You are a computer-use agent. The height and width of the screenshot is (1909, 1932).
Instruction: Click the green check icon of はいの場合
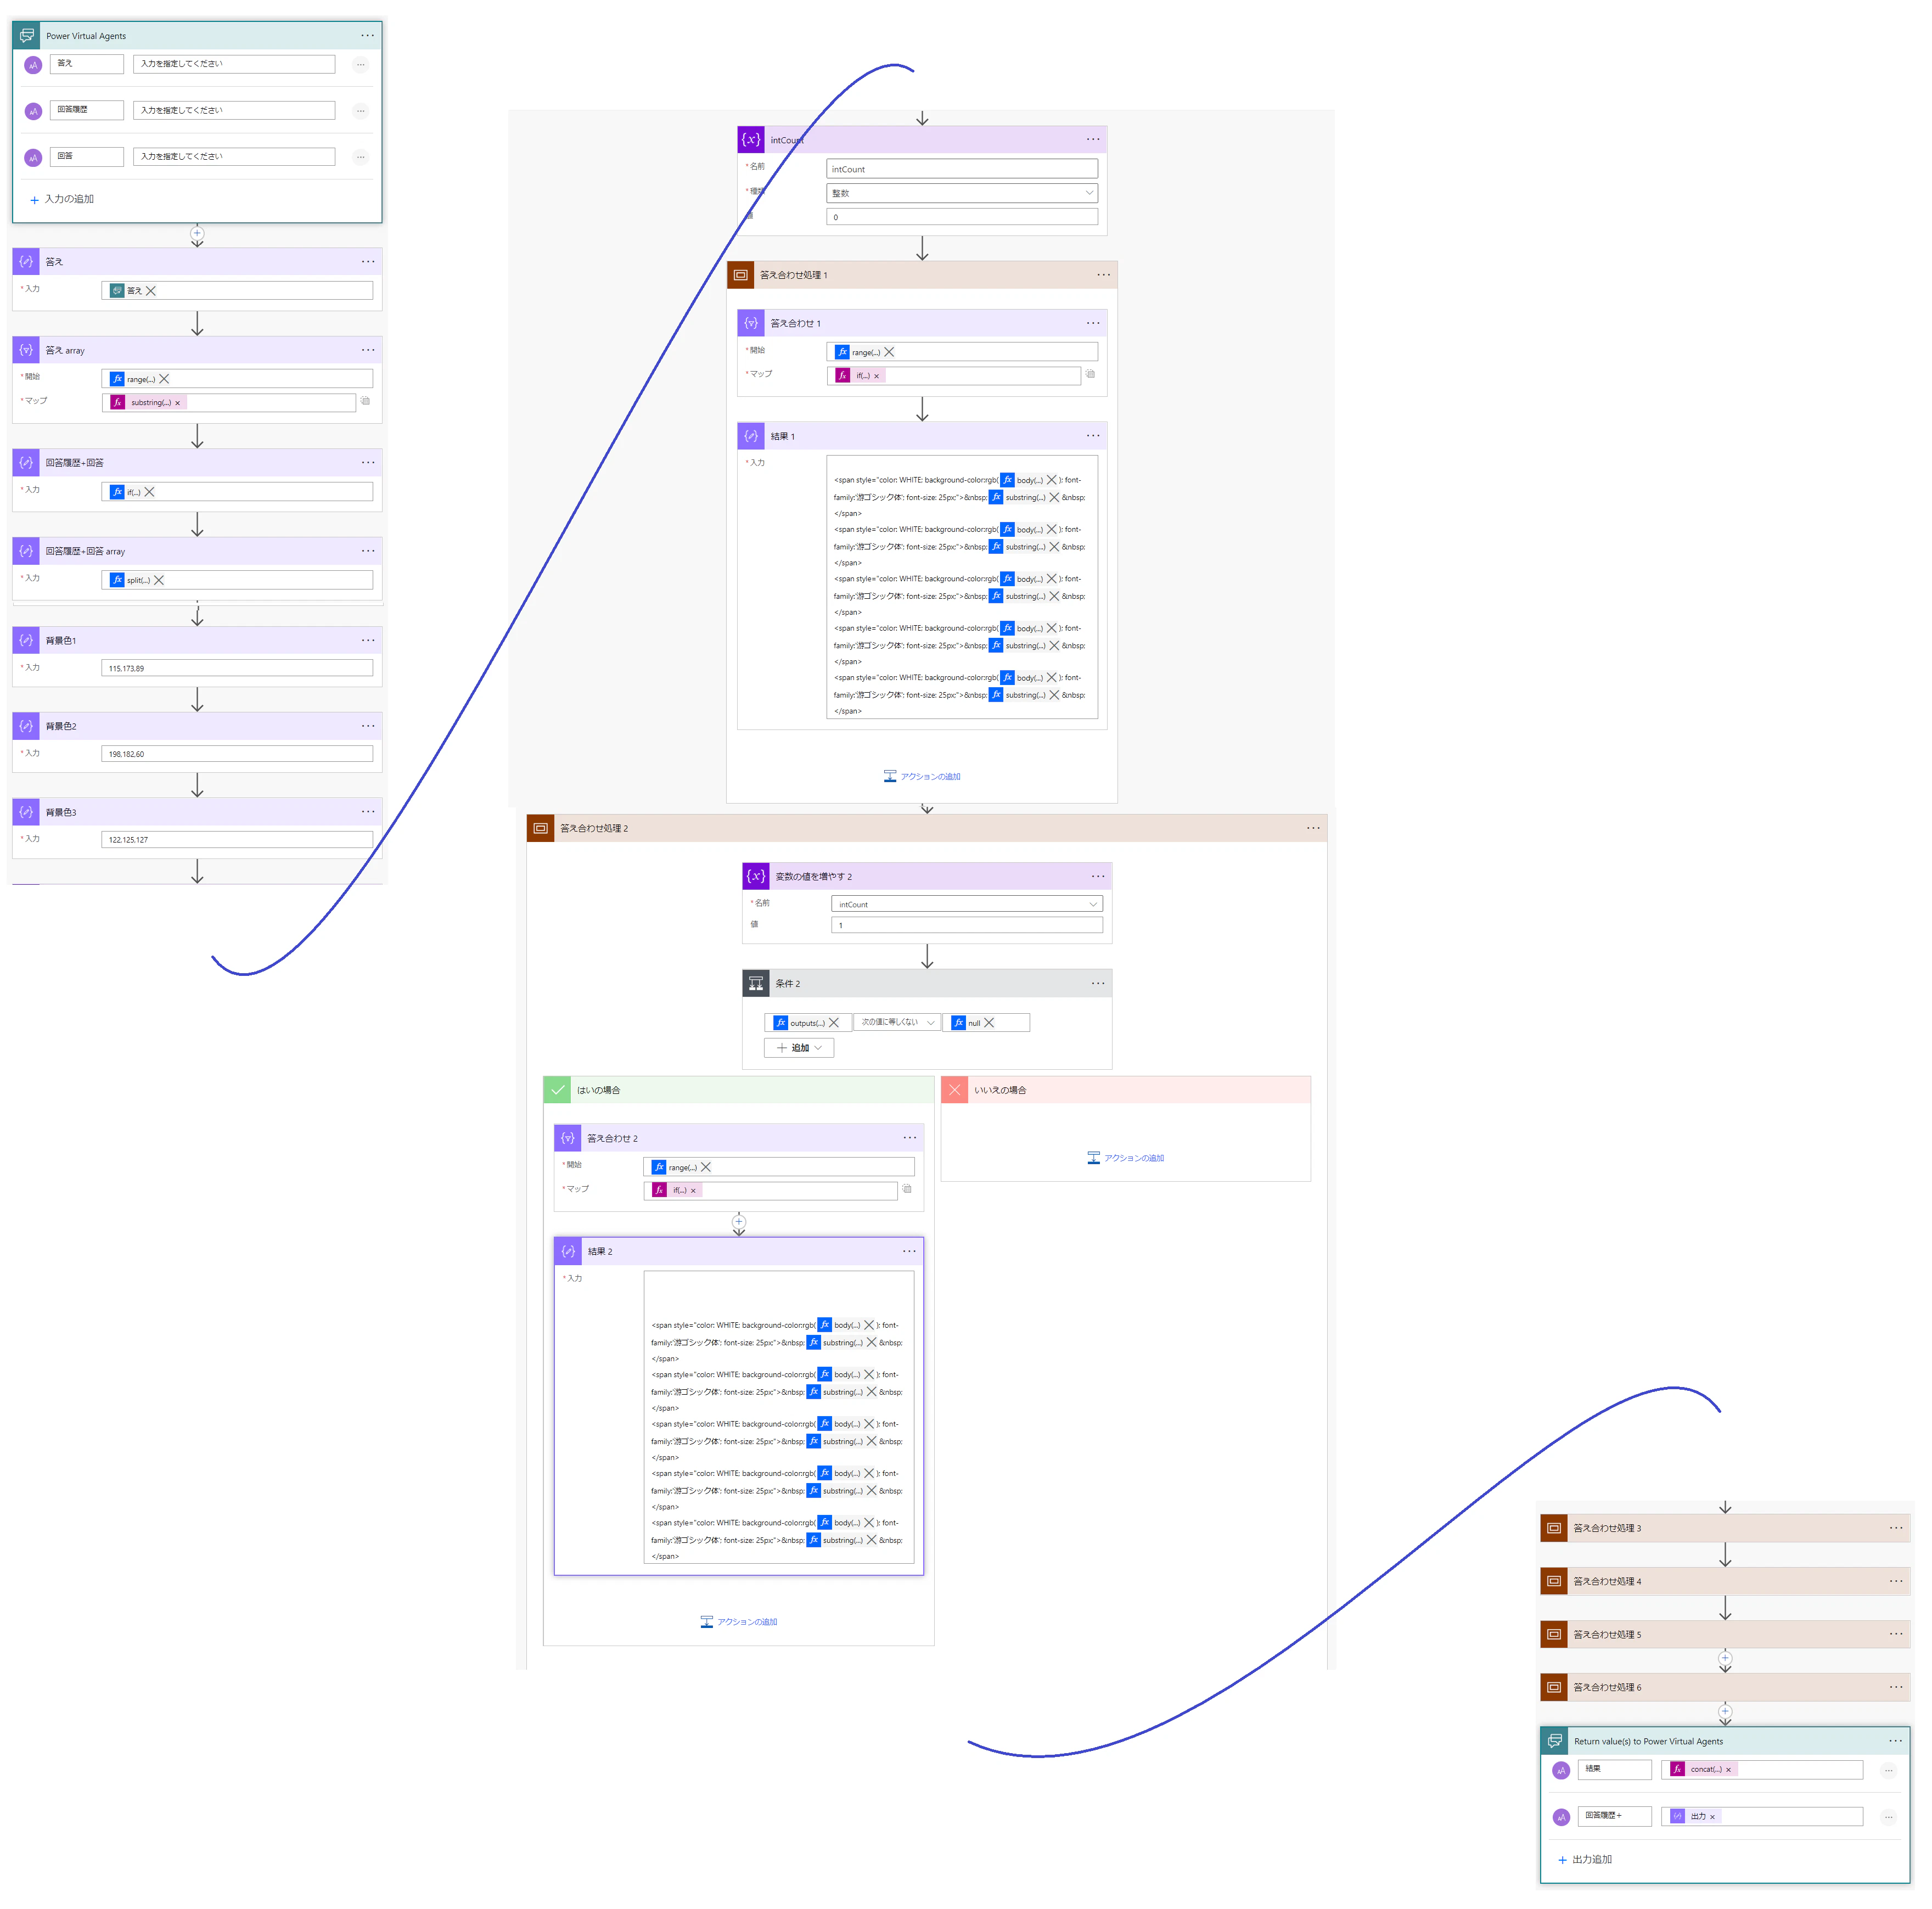click(558, 1090)
